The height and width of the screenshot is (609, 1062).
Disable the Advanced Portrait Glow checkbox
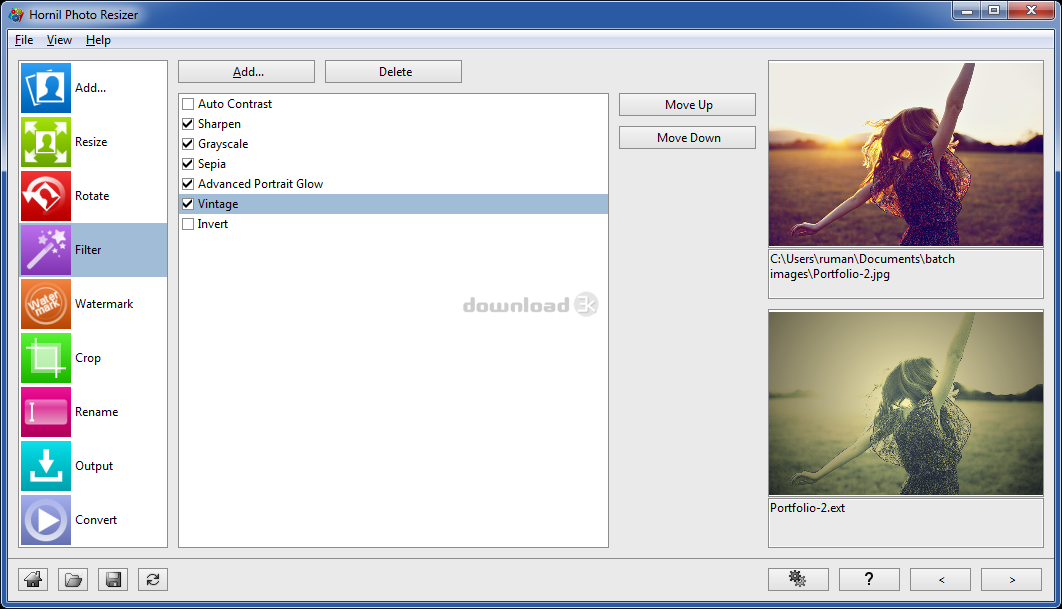[188, 184]
